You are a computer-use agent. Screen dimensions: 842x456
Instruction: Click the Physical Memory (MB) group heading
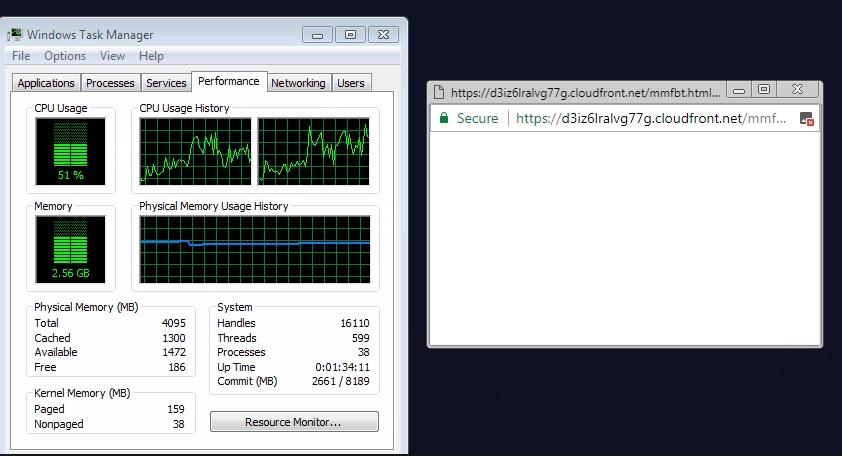[86, 307]
